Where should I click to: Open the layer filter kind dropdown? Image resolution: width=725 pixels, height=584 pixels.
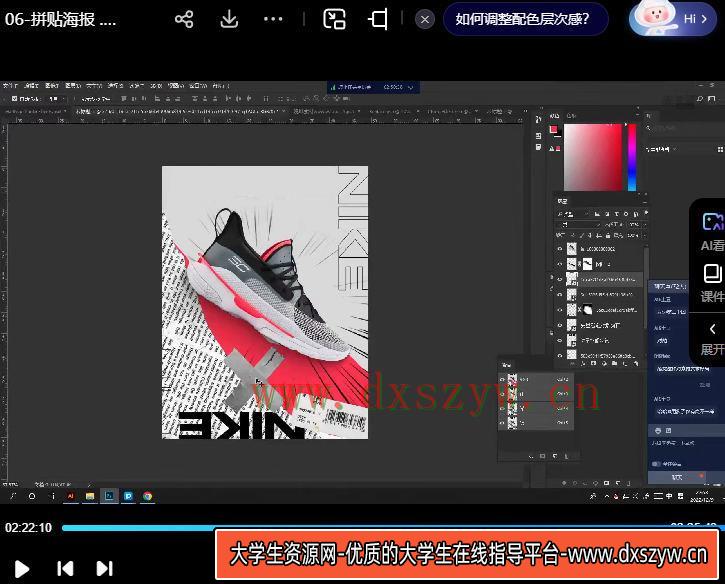[573, 214]
